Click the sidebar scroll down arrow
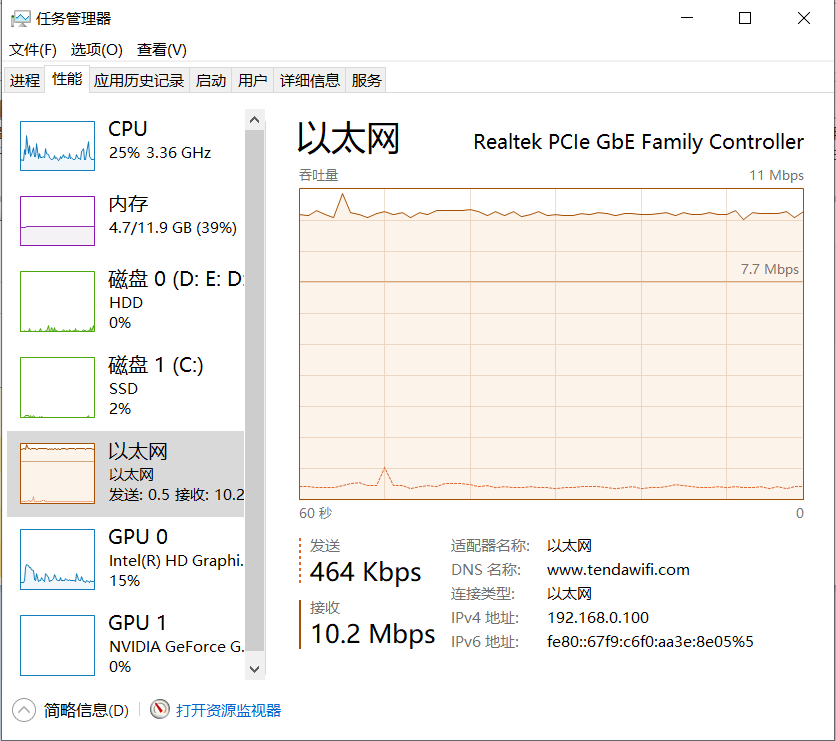Screen dimensions: 836x741 coord(254,668)
